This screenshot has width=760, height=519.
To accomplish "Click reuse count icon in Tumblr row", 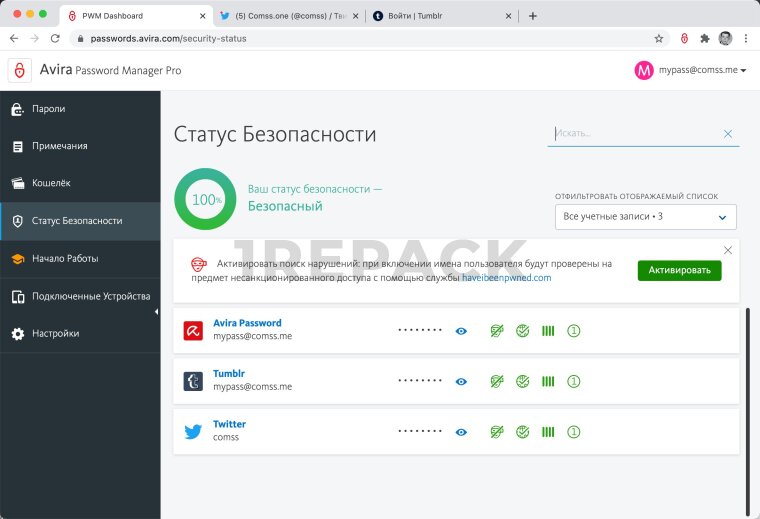I will [x=573, y=381].
